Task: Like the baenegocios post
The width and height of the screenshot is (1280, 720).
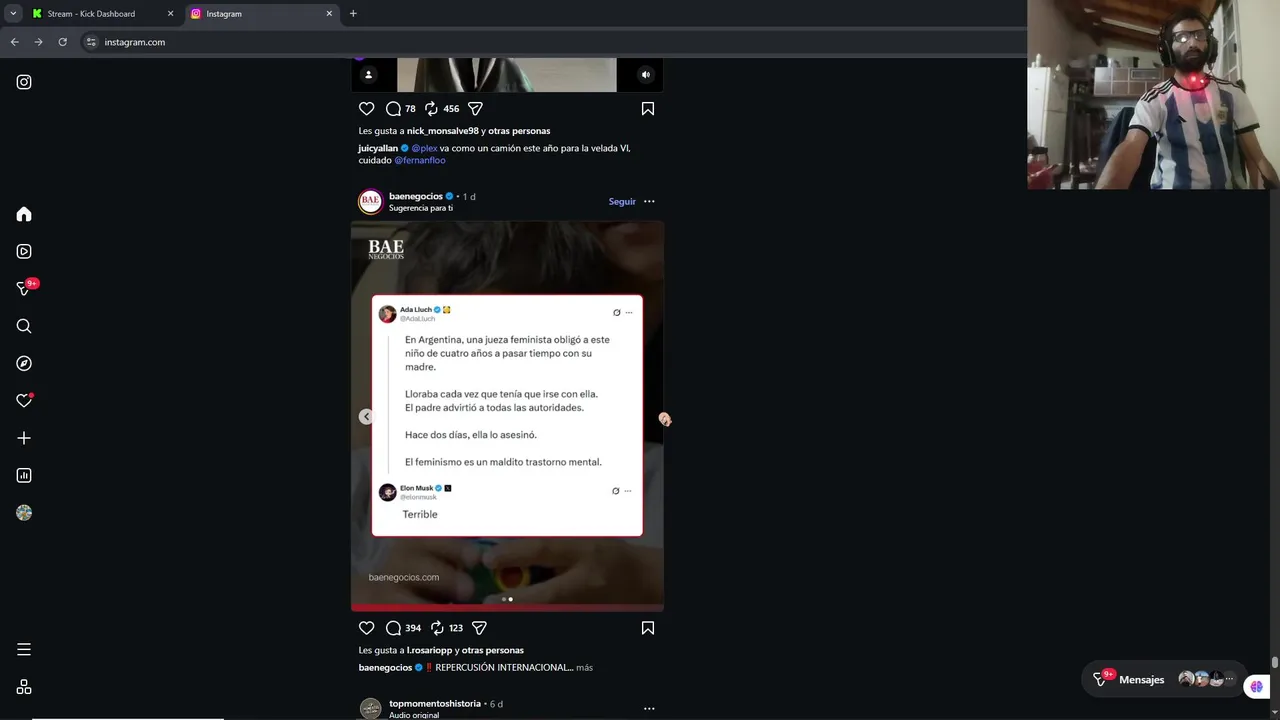Action: (366, 628)
